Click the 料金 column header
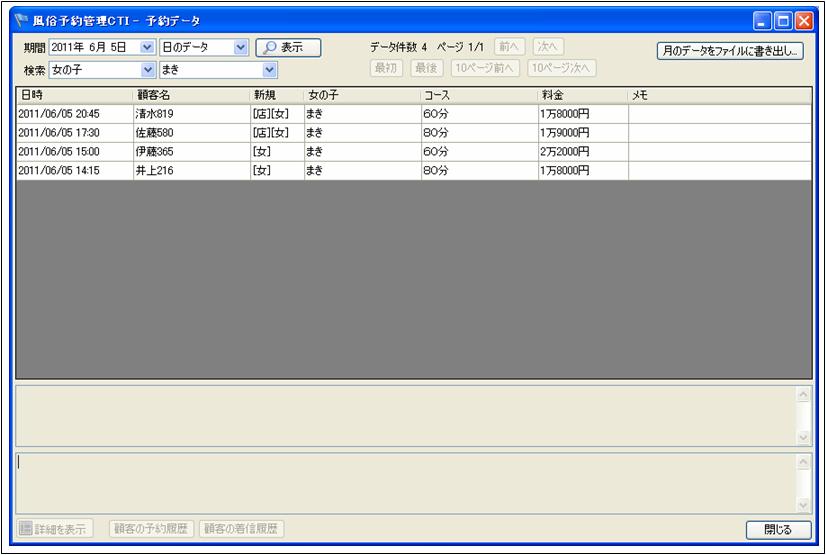Screen dimensions: 826x555 582,94
